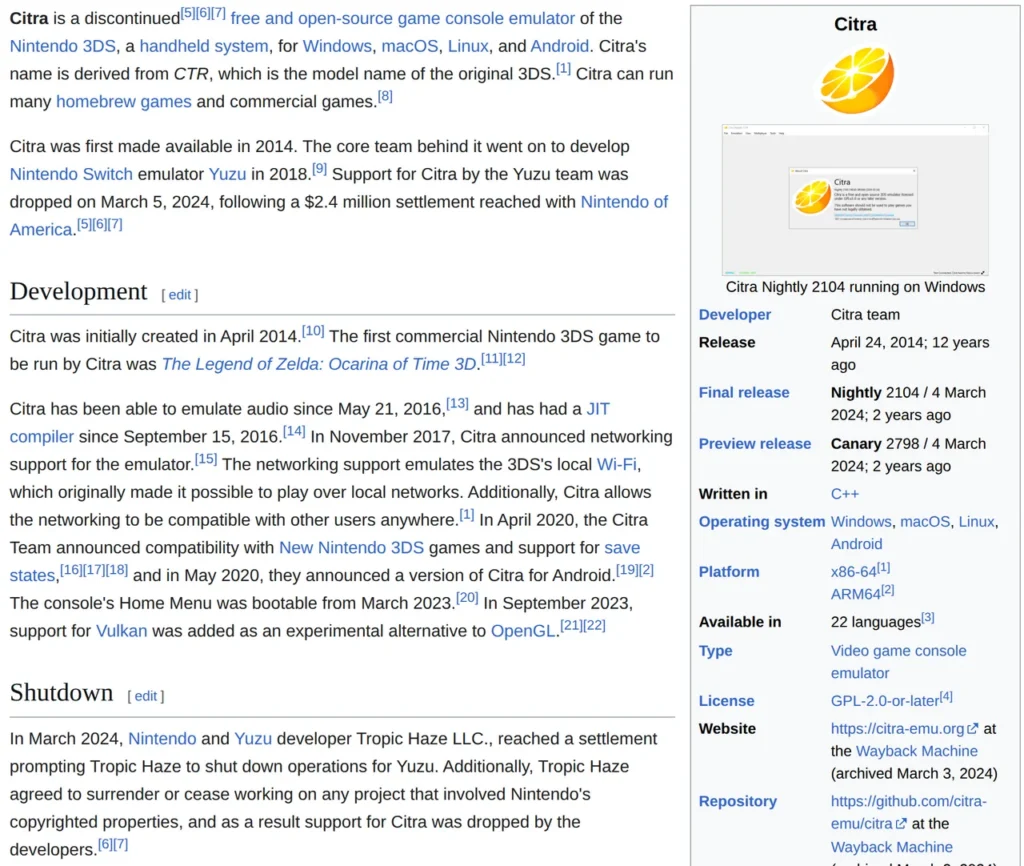Open the x86-64 link in infobox

853,572
